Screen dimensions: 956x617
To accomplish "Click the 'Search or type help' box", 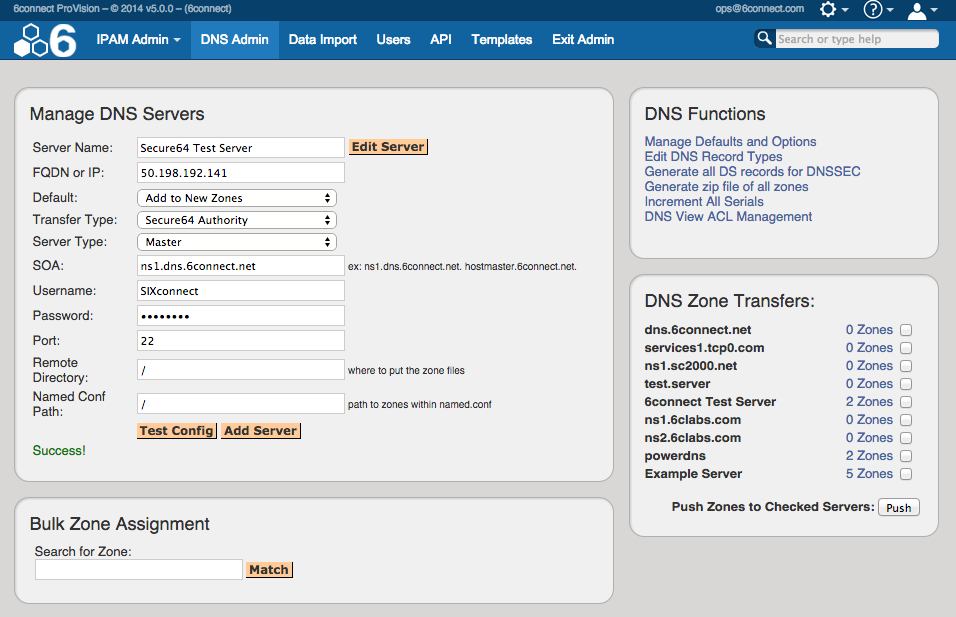I will [x=857, y=39].
